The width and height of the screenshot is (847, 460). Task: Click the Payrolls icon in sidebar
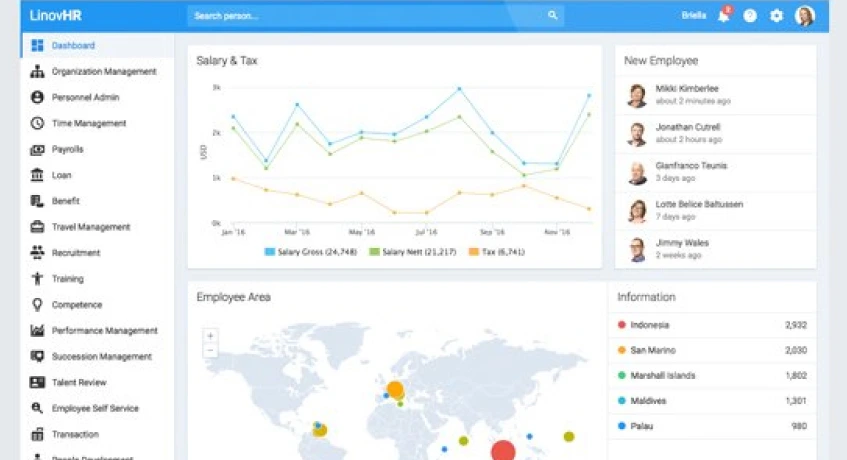tap(37, 149)
